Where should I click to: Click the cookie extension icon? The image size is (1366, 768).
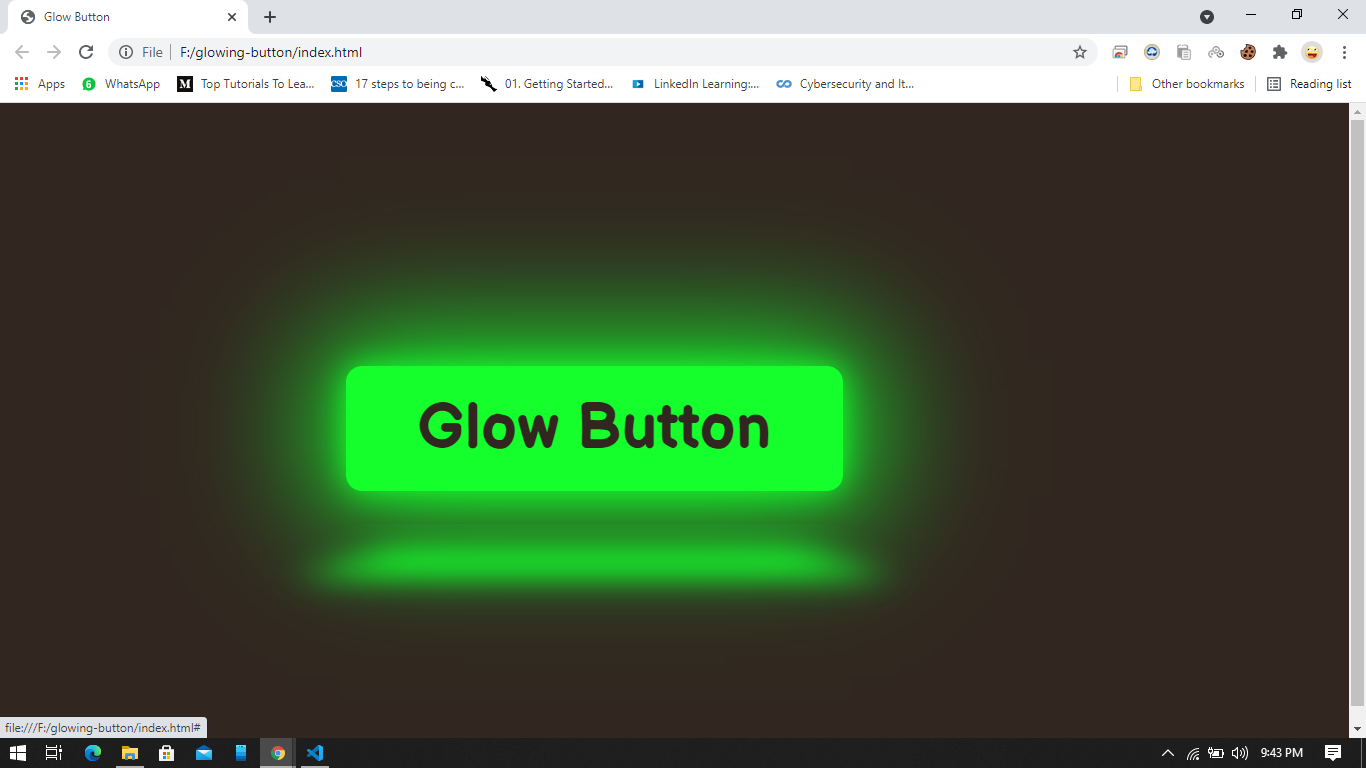[x=1248, y=52]
